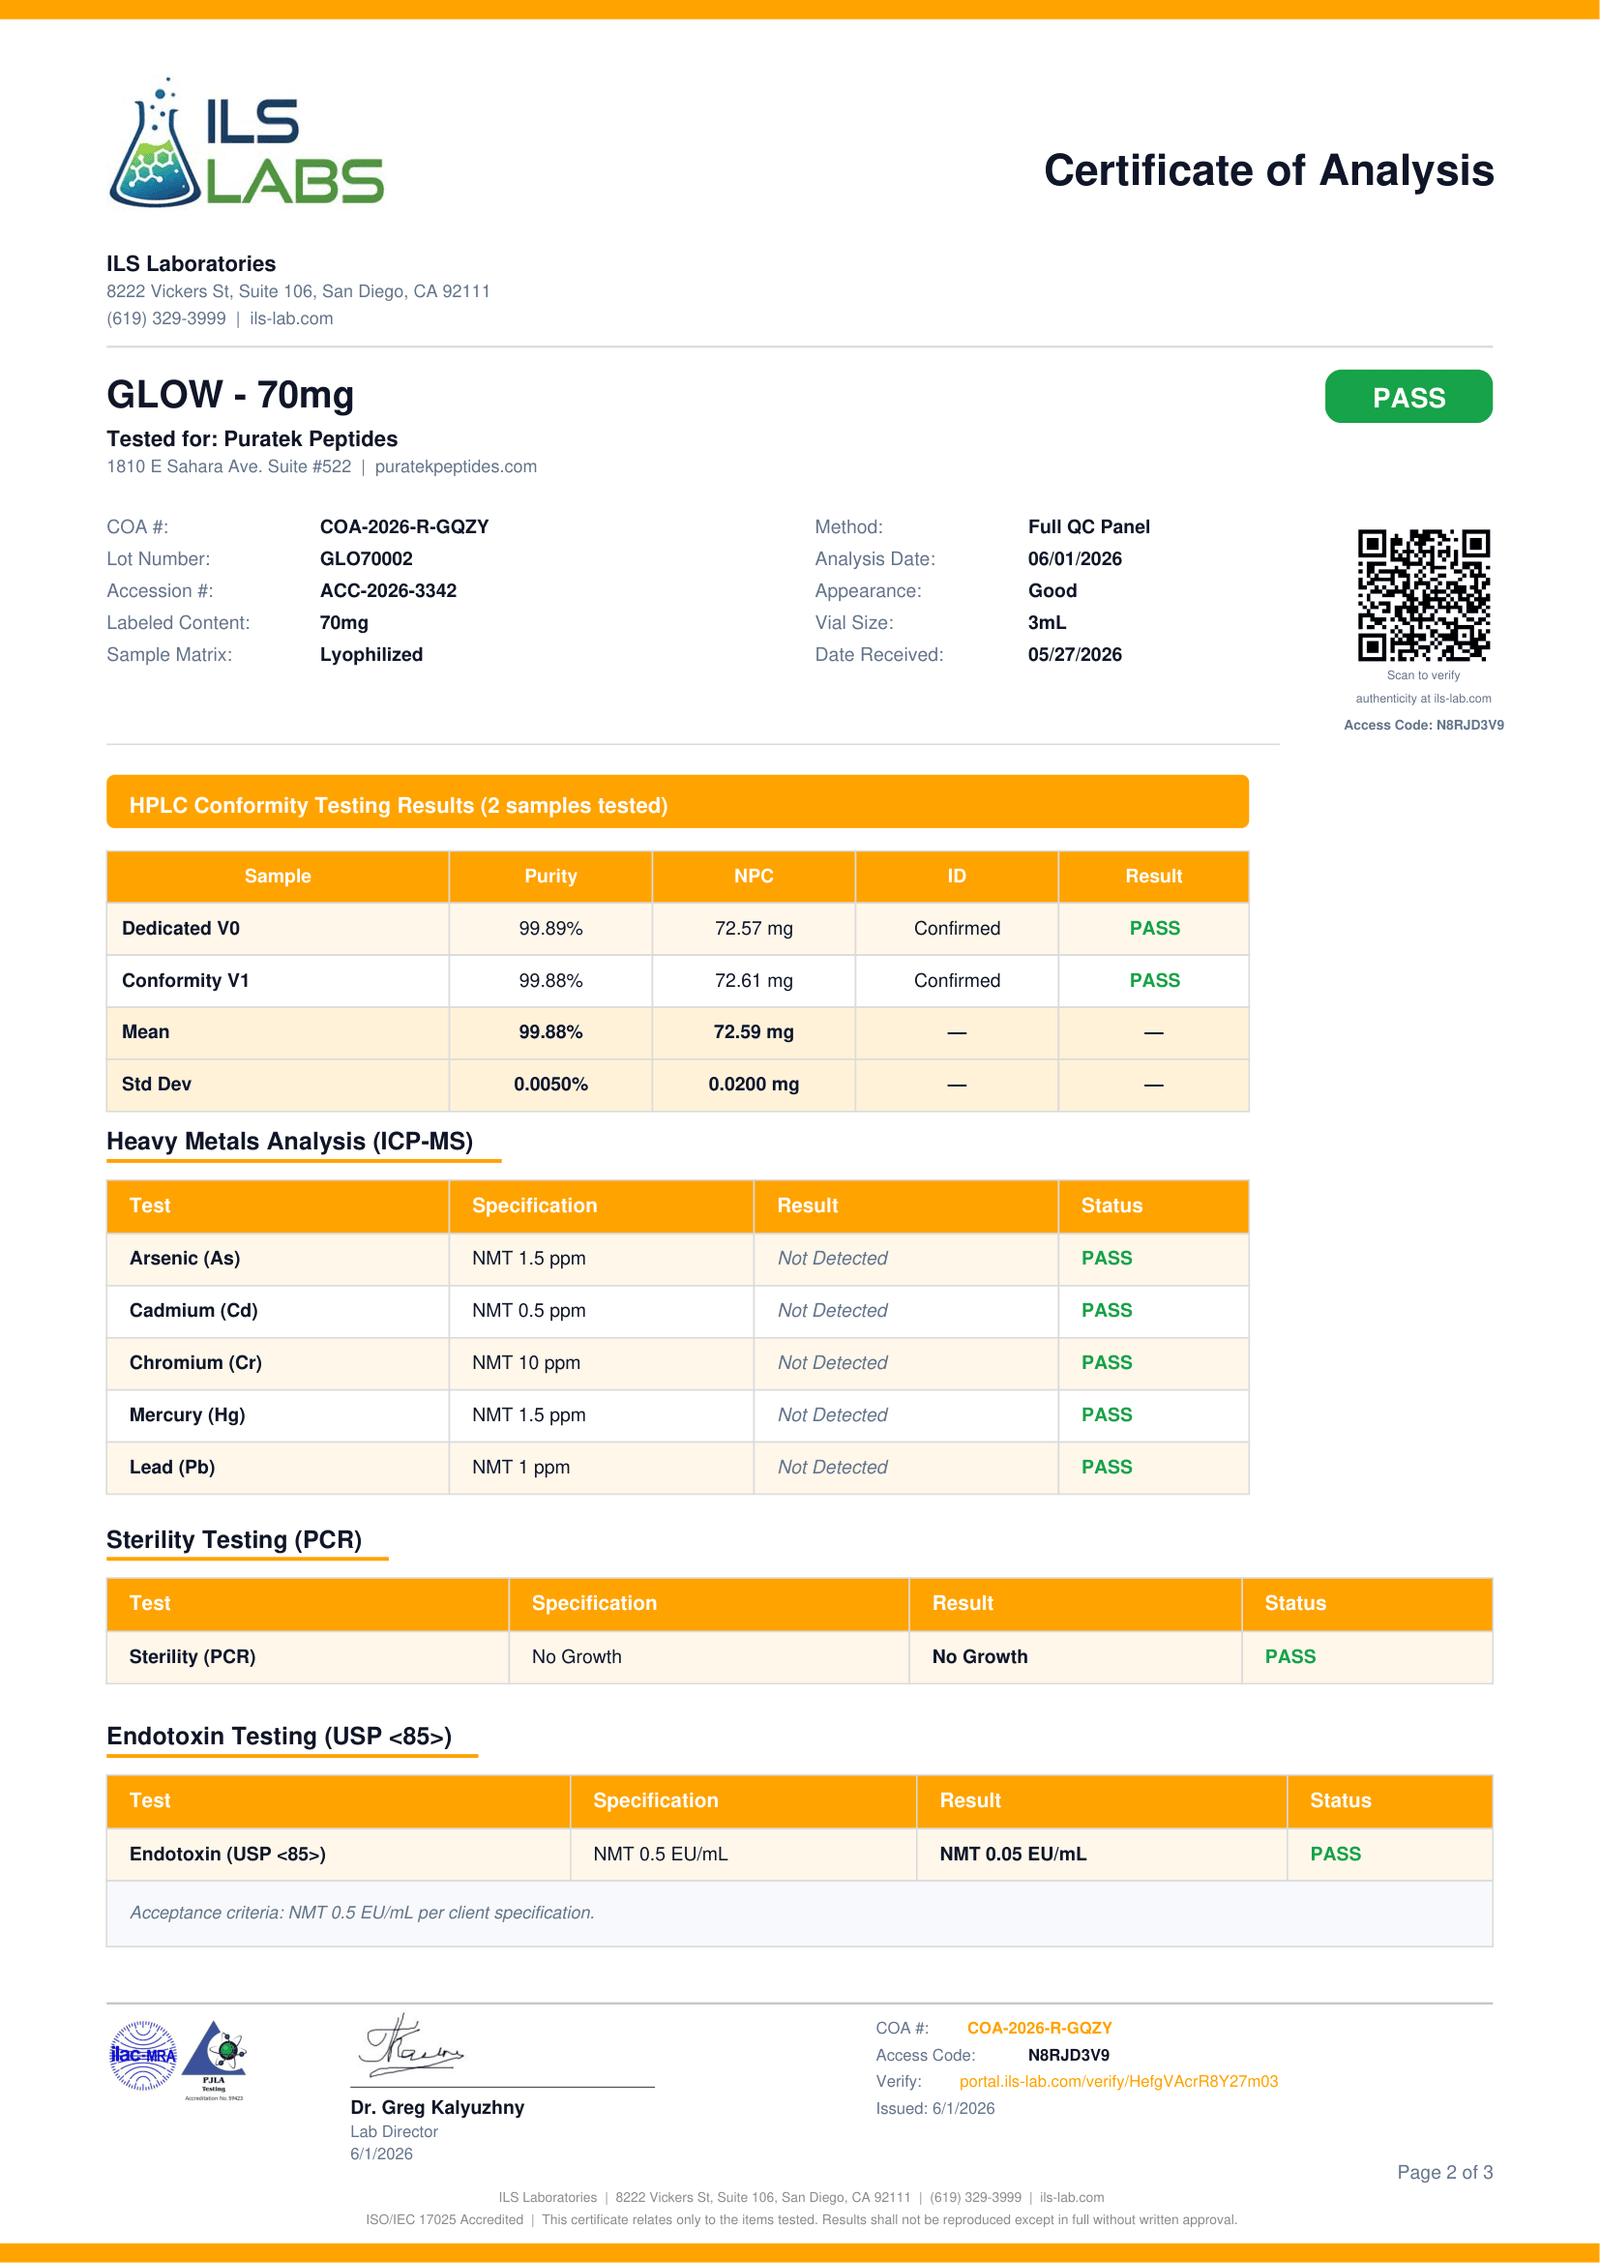
Task: Click the "Heavy Metals Analysis (ICP-MS)" heading
Action: click(x=290, y=1142)
